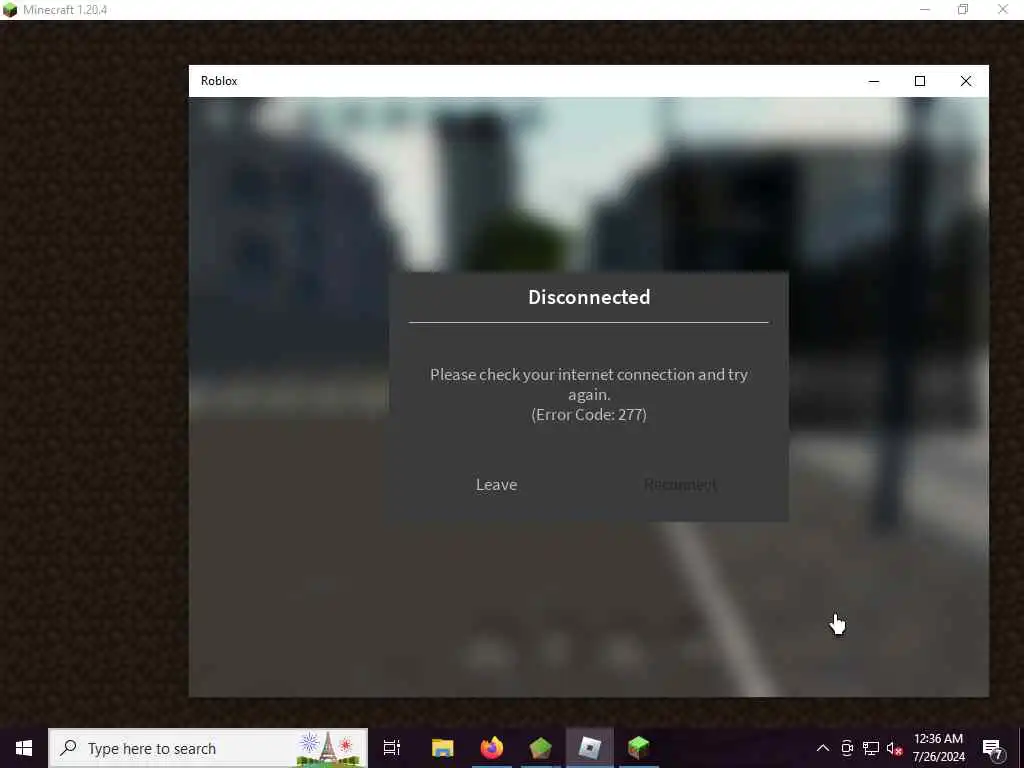Click the Meet Now tray icon
1024x768 pixels.
point(847,748)
